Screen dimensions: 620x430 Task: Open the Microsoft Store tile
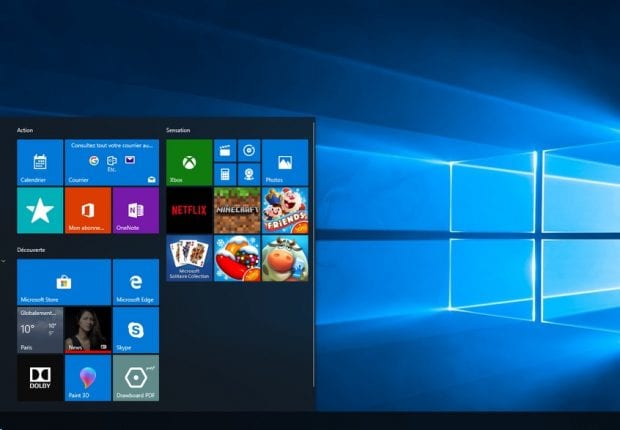(x=64, y=282)
